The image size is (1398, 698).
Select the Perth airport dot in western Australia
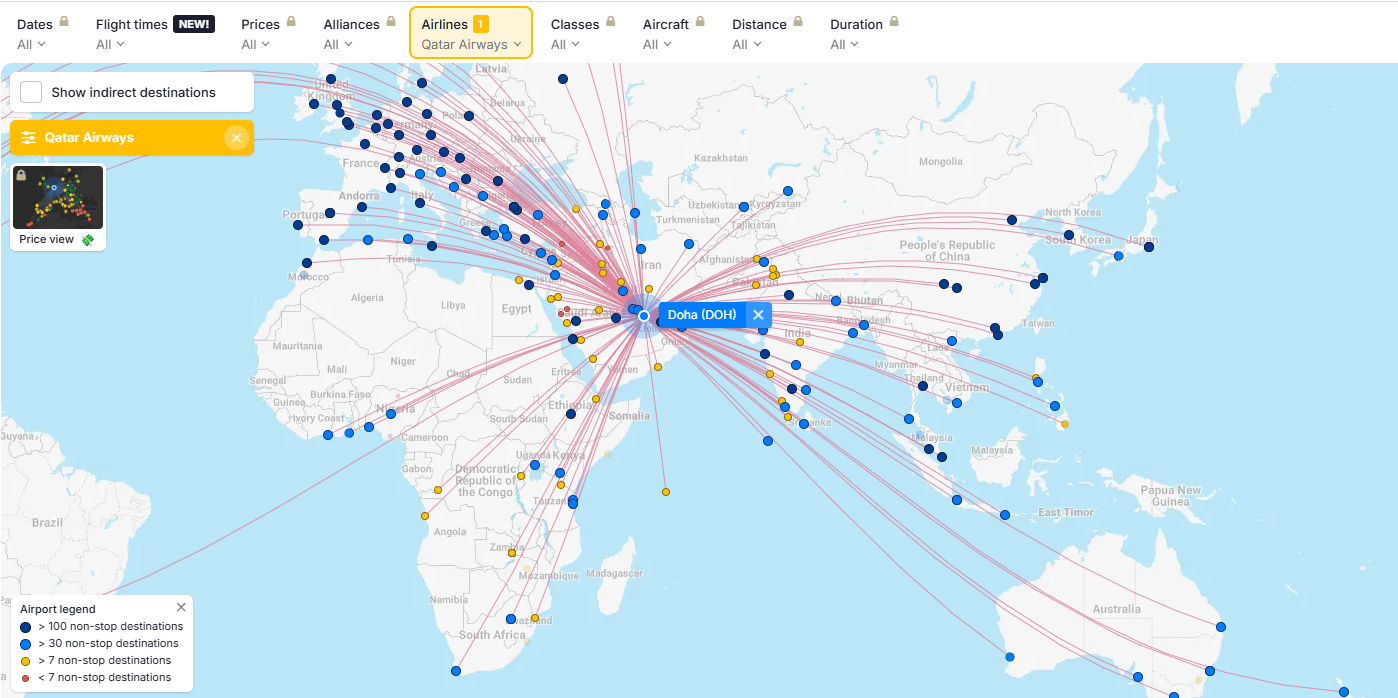1010,657
